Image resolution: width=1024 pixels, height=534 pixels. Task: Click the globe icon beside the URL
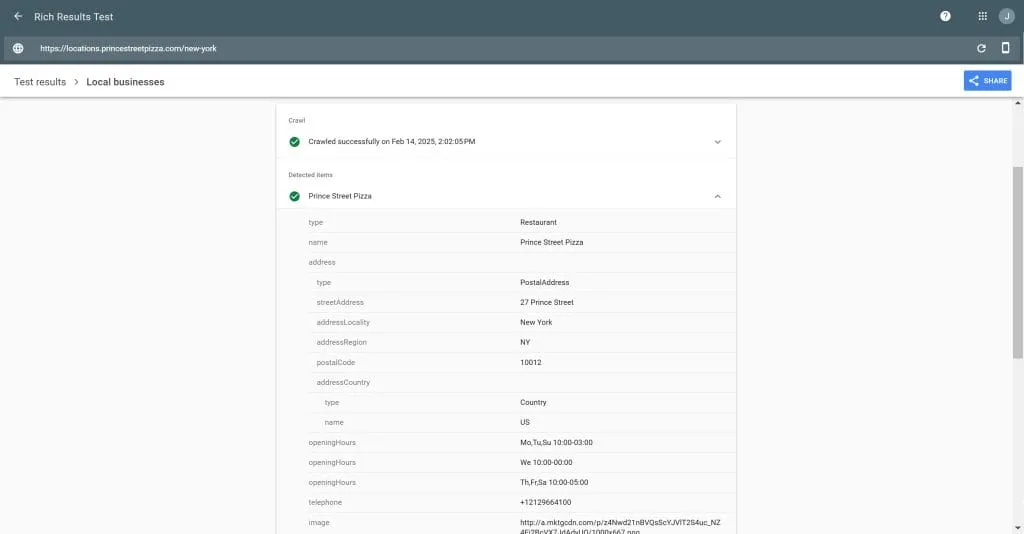[x=18, y=48]
